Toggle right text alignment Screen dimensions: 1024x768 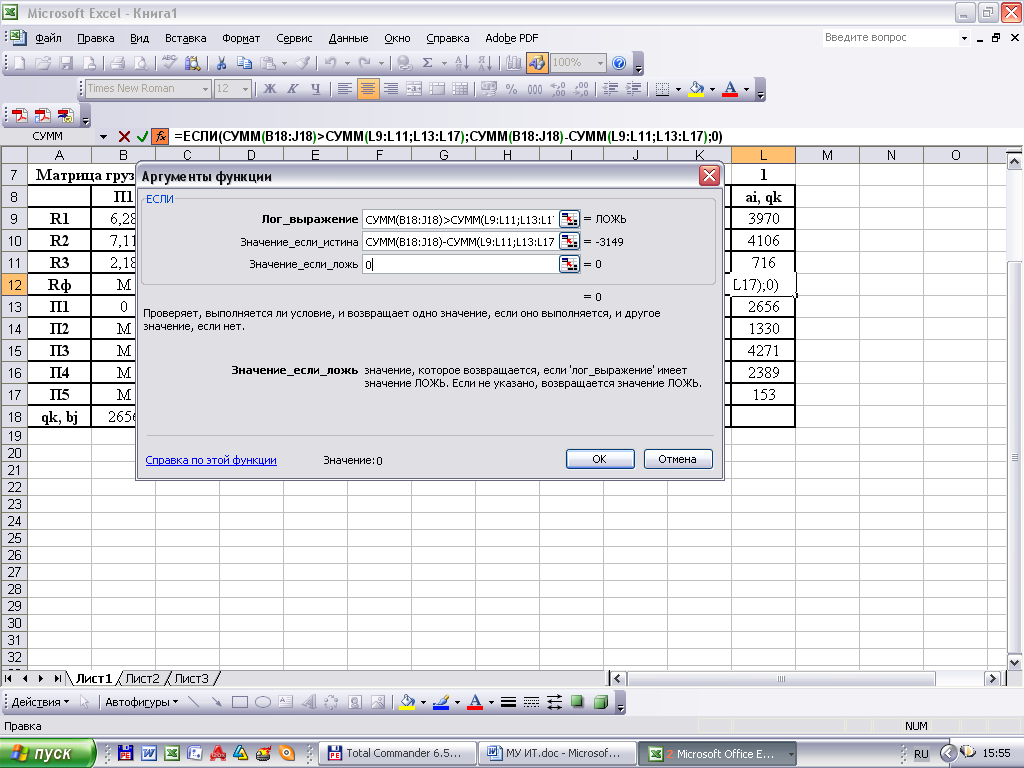click(391, 89)
